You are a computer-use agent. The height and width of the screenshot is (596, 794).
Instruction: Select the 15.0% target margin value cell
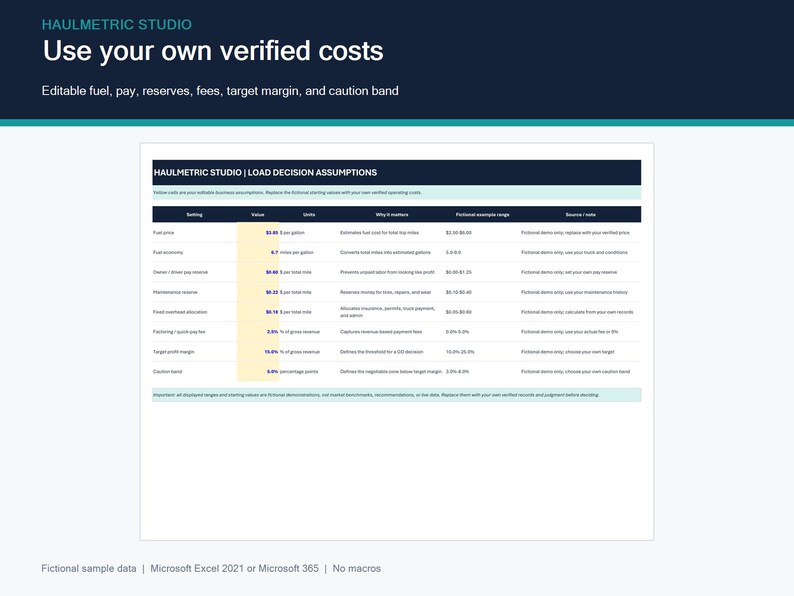(x=258, y=351)
